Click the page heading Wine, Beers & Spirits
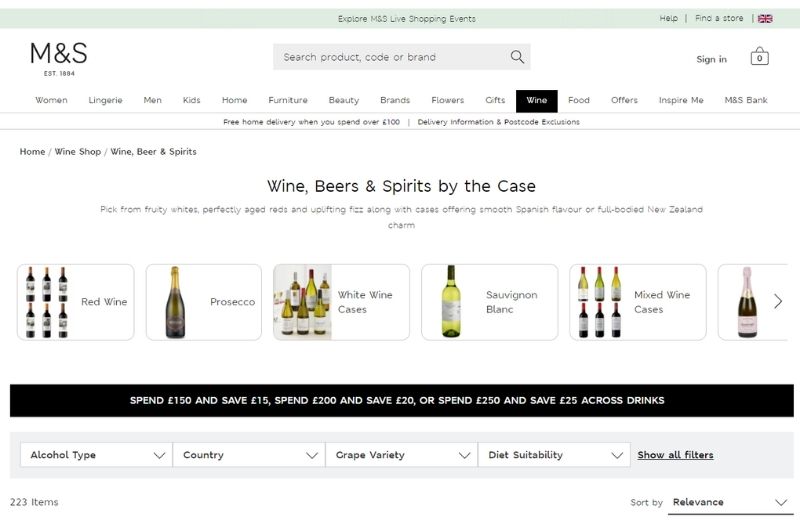Screen dimensions: 800x531 pos(401,186)
